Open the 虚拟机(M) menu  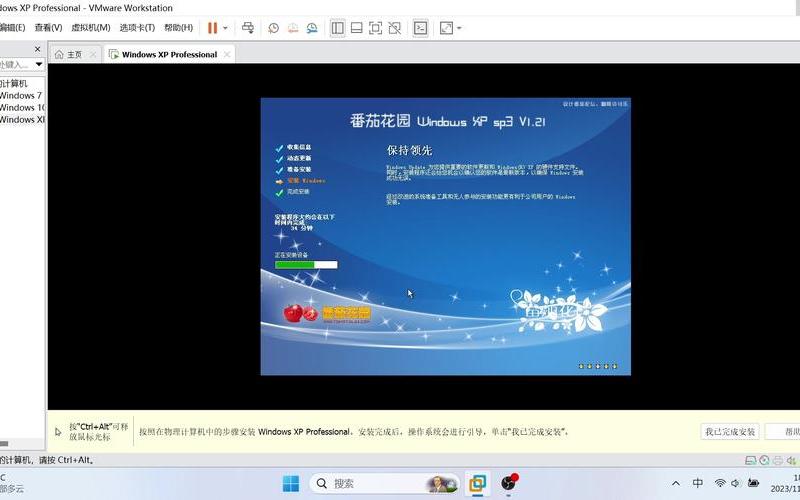pyautogui.click(x=91, y=28)
